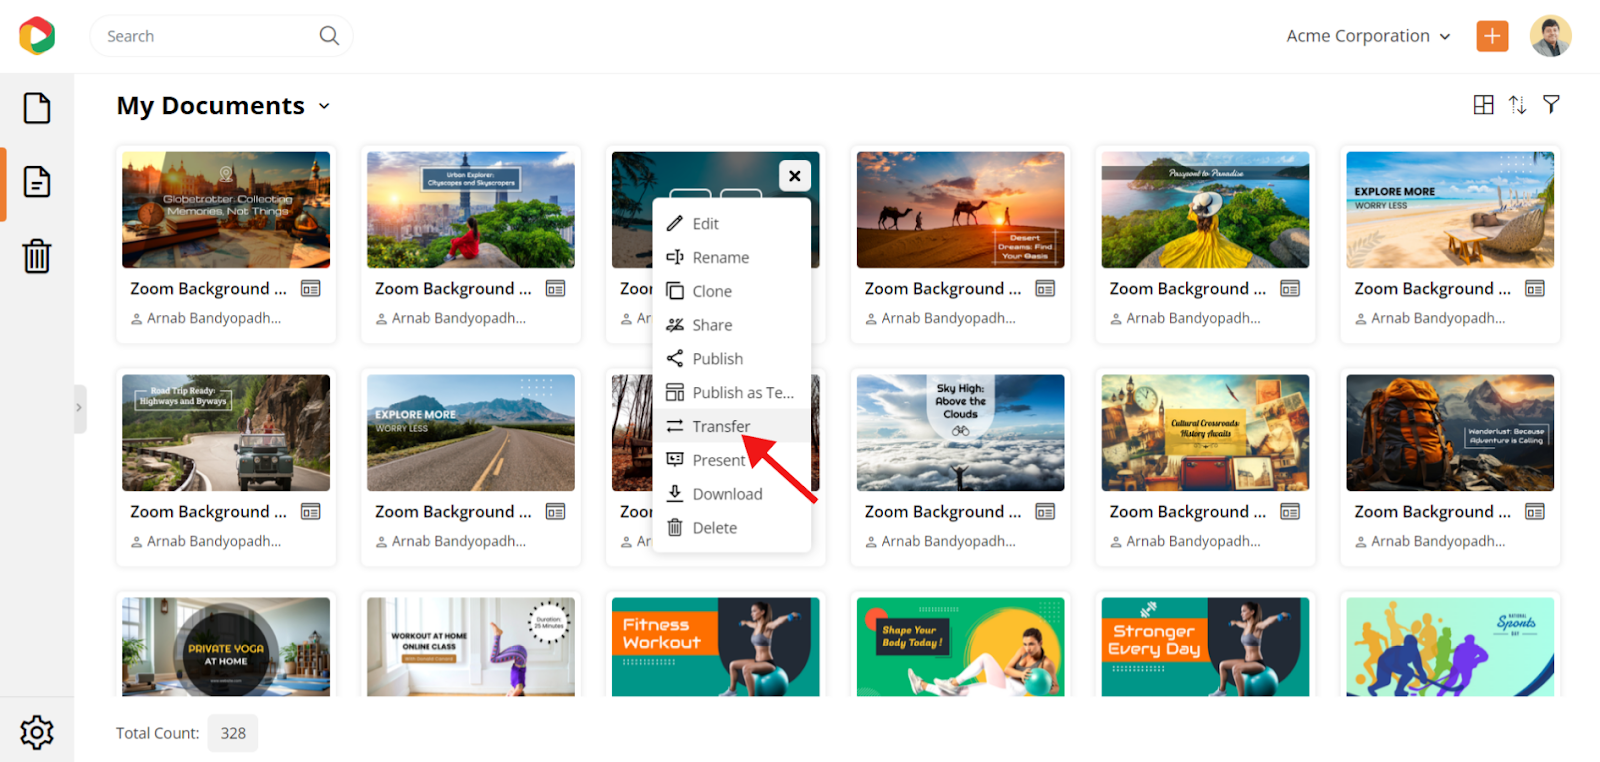Select Rename in the context menu
This screenshot has width=1600, height=762.
click(x=732, y=258)
